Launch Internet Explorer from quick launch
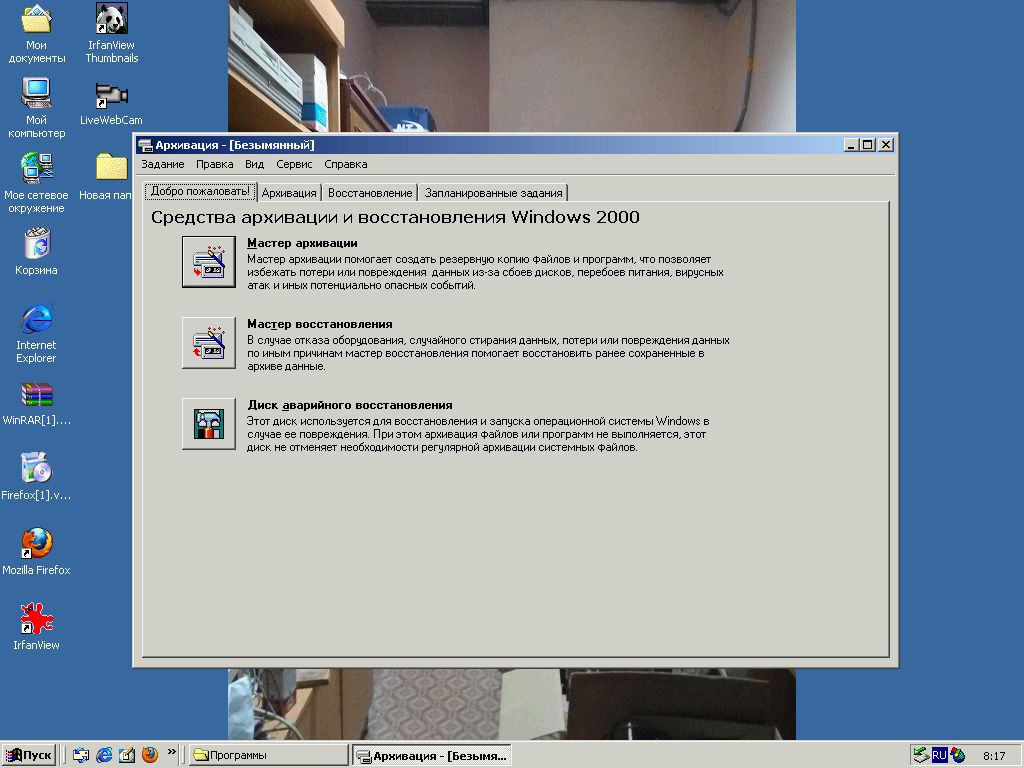 104,755
